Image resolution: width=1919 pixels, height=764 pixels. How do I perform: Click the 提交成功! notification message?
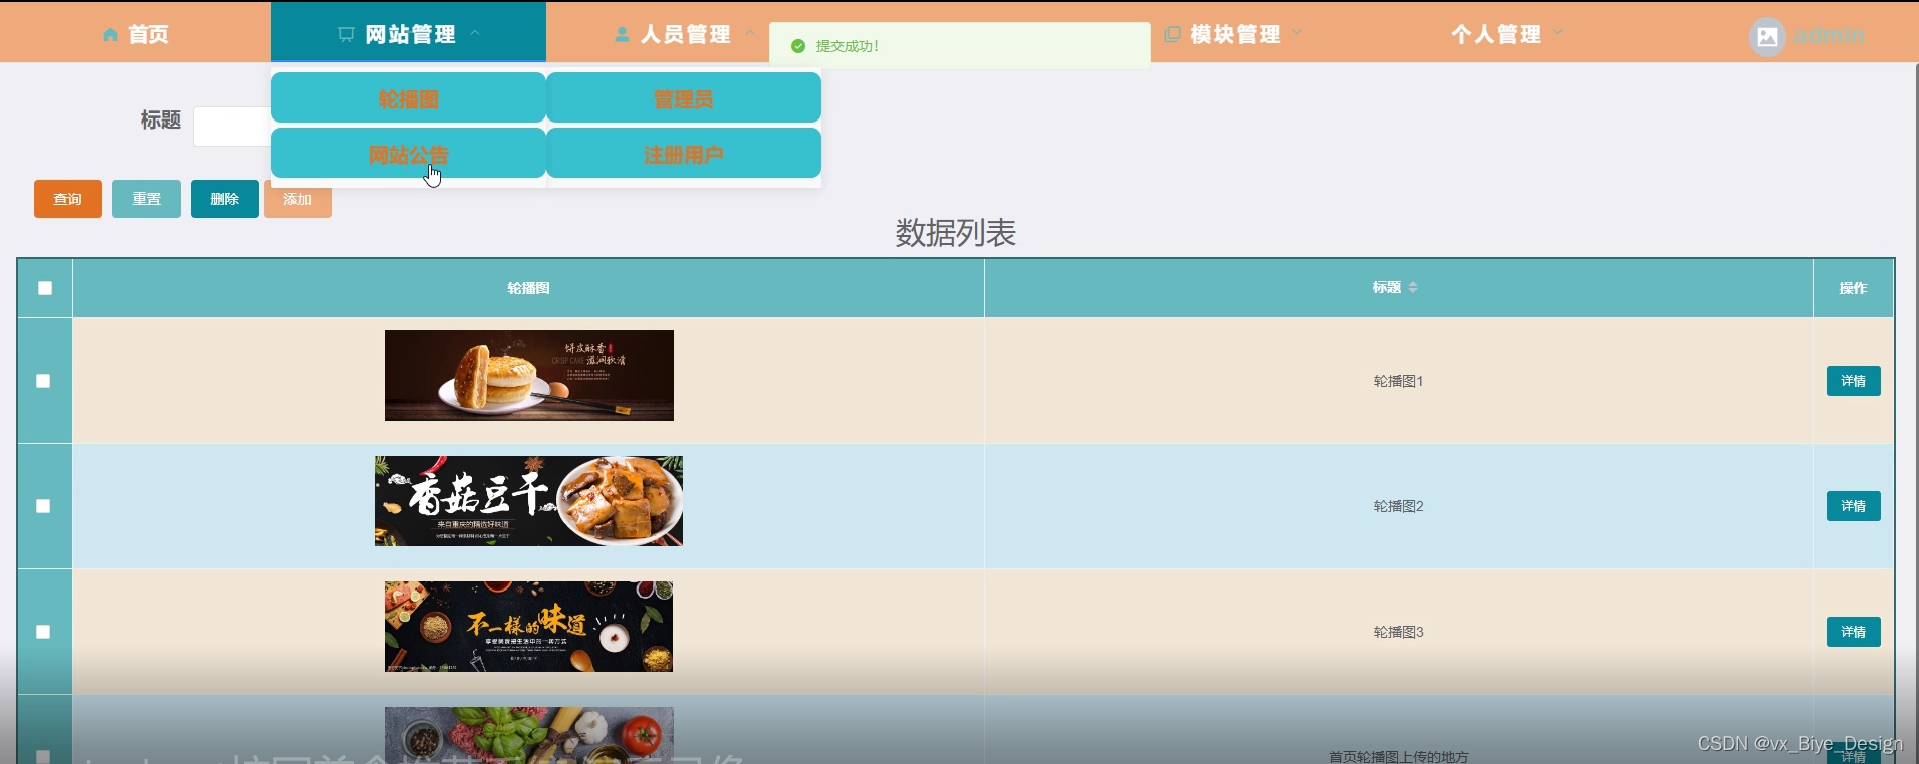tap(847, 46)
